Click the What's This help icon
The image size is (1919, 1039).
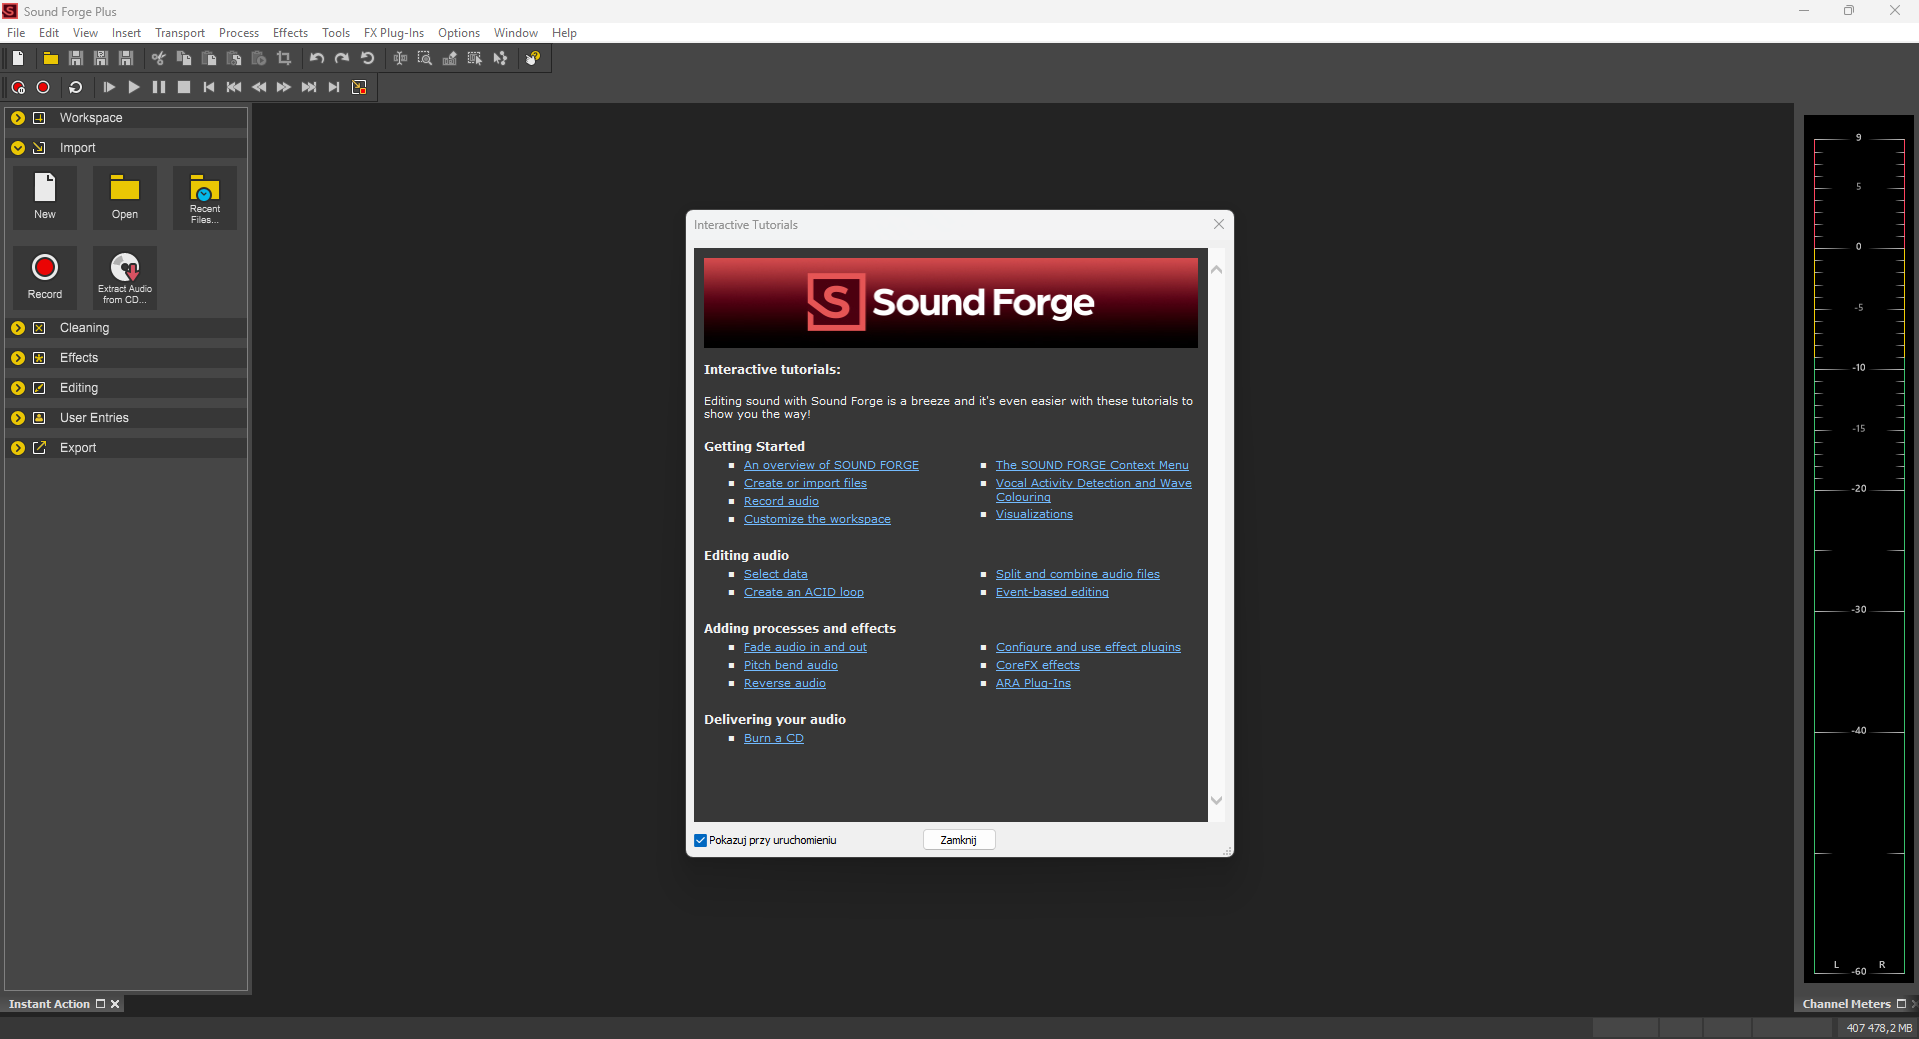tap(533, 58)
